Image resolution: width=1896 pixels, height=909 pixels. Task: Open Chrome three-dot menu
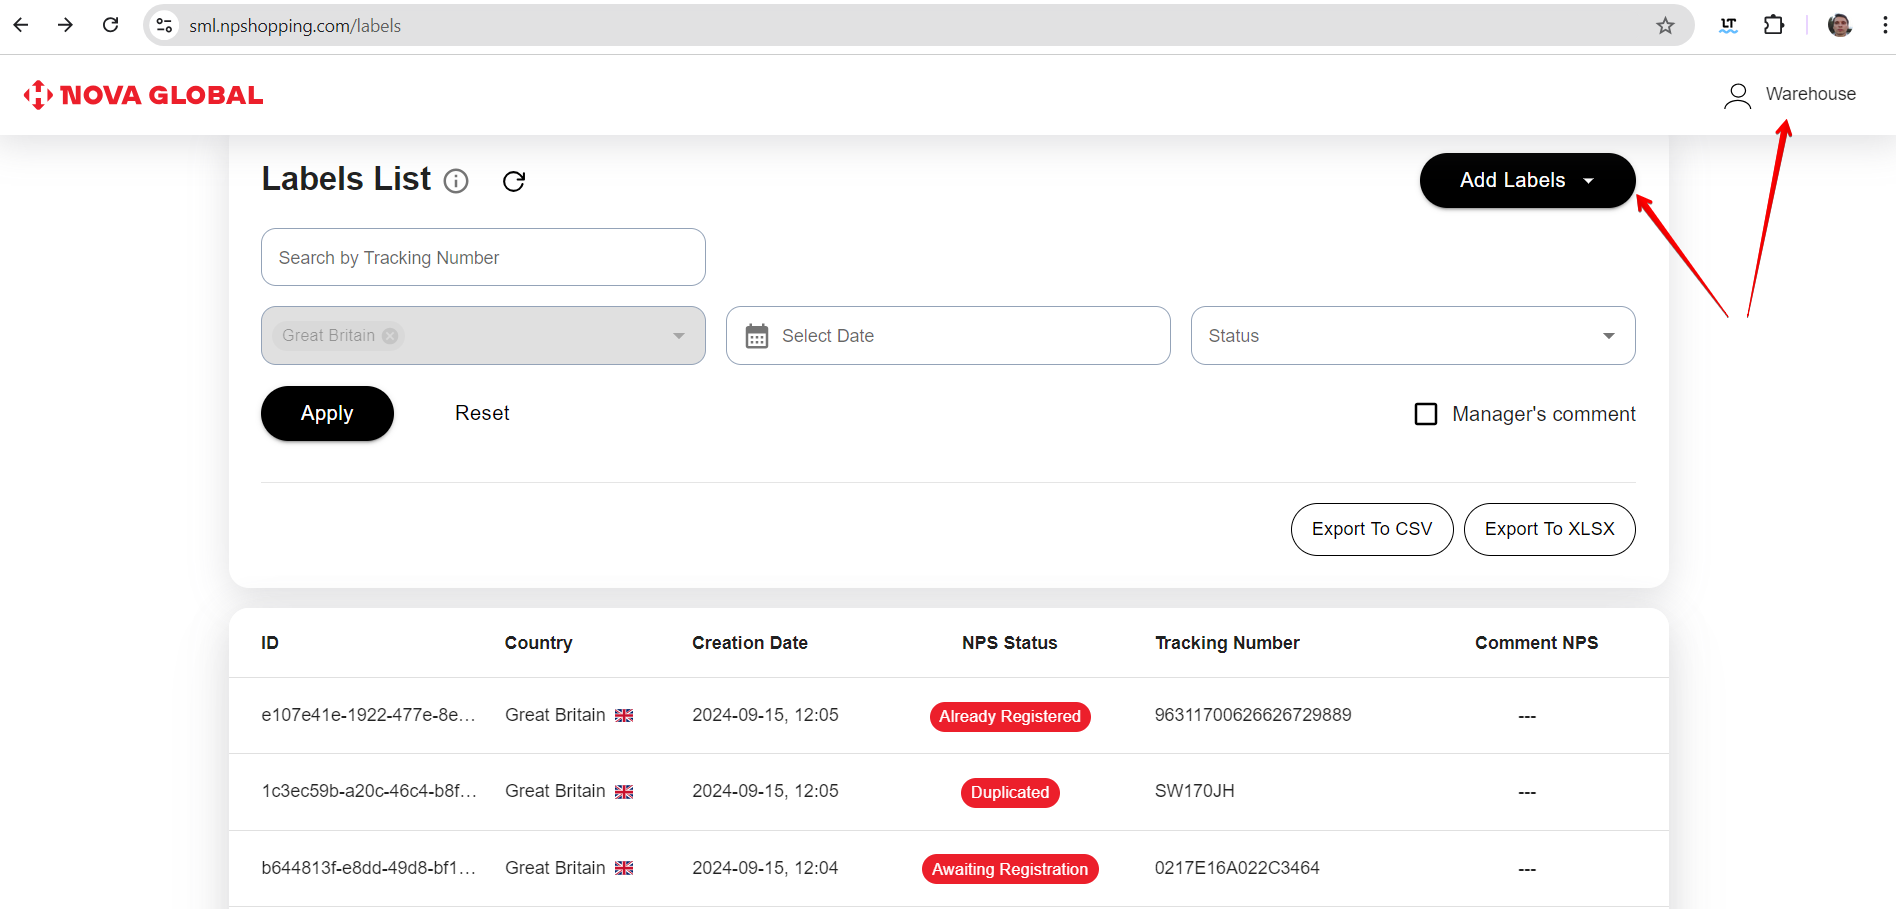(x=1885, y=25)
